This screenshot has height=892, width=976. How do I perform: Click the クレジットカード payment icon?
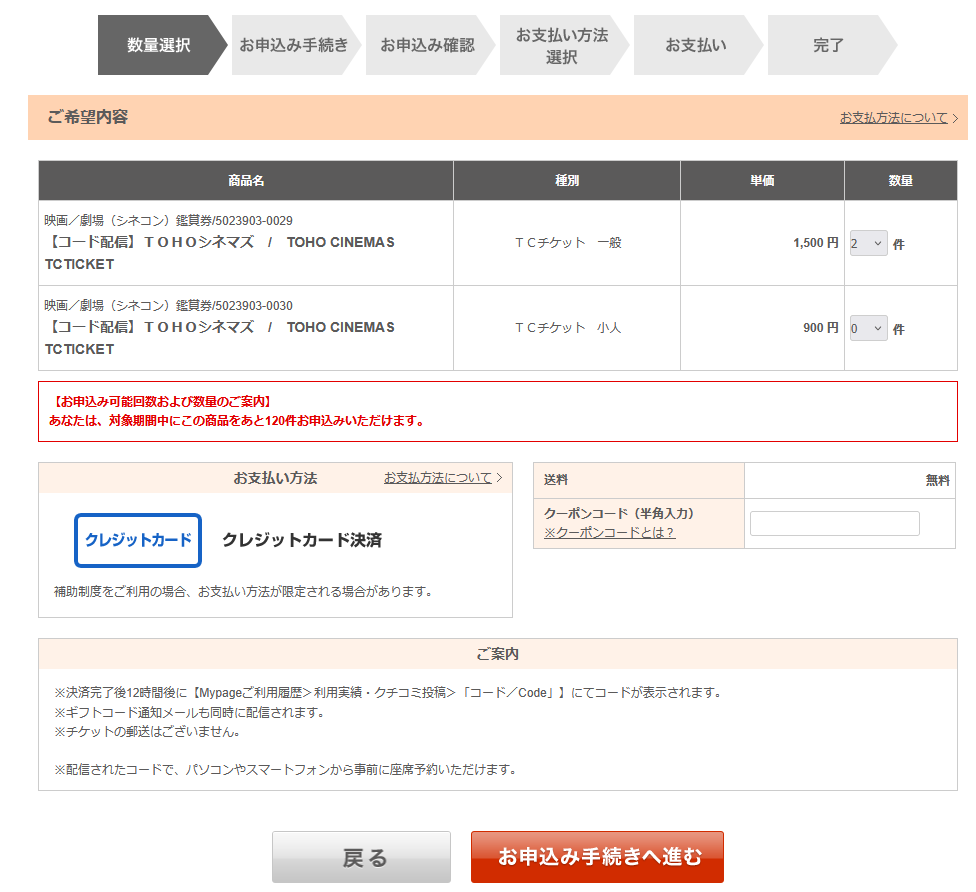(138, 540)
